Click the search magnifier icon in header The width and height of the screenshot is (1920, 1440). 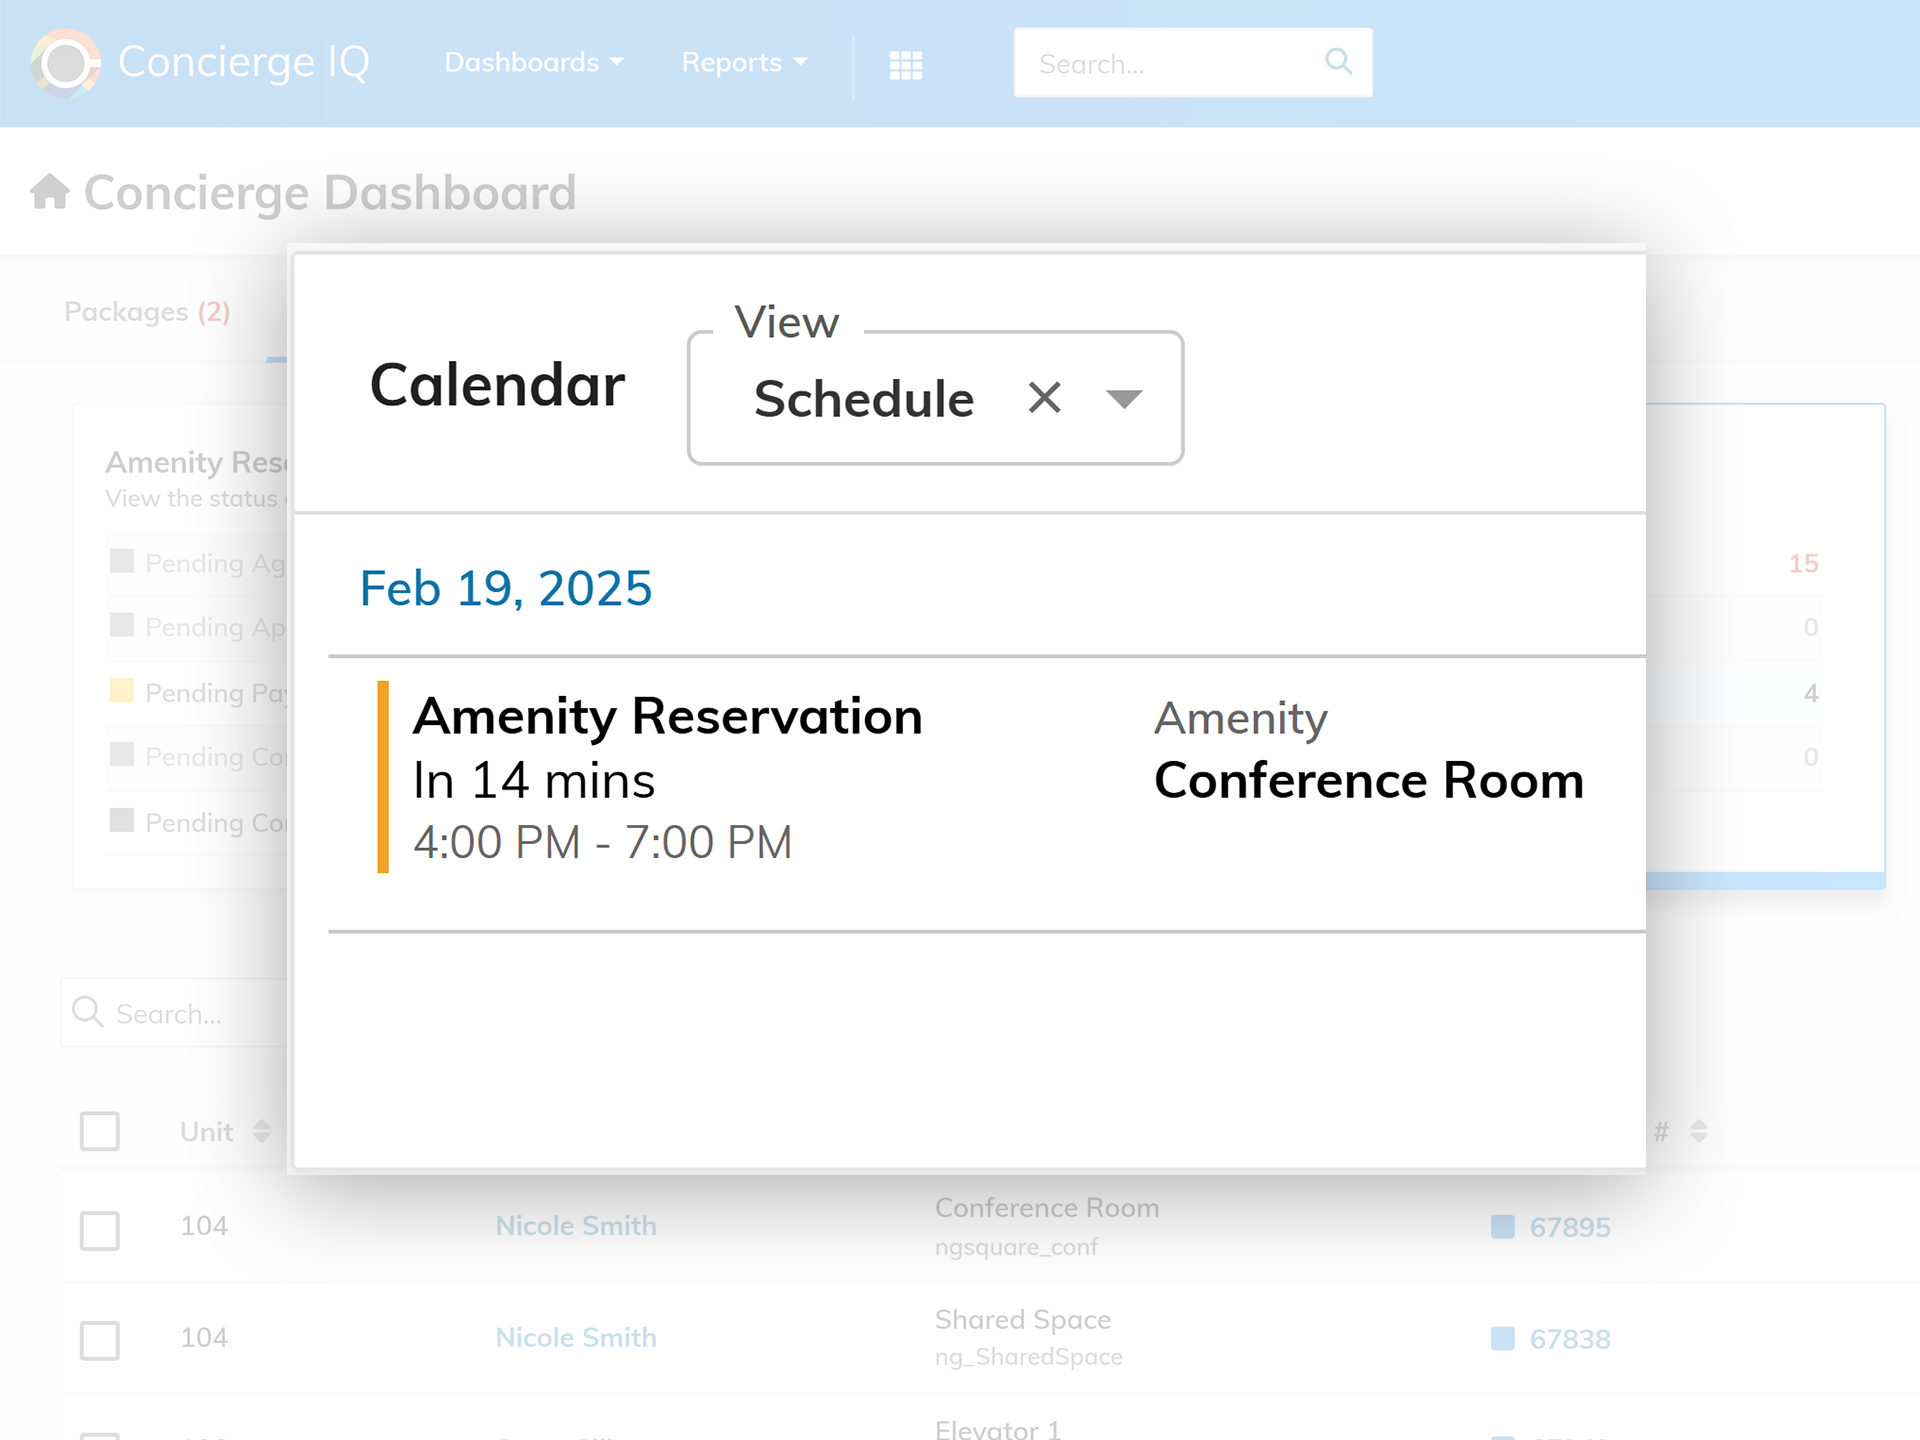(x=1338, y=62)
